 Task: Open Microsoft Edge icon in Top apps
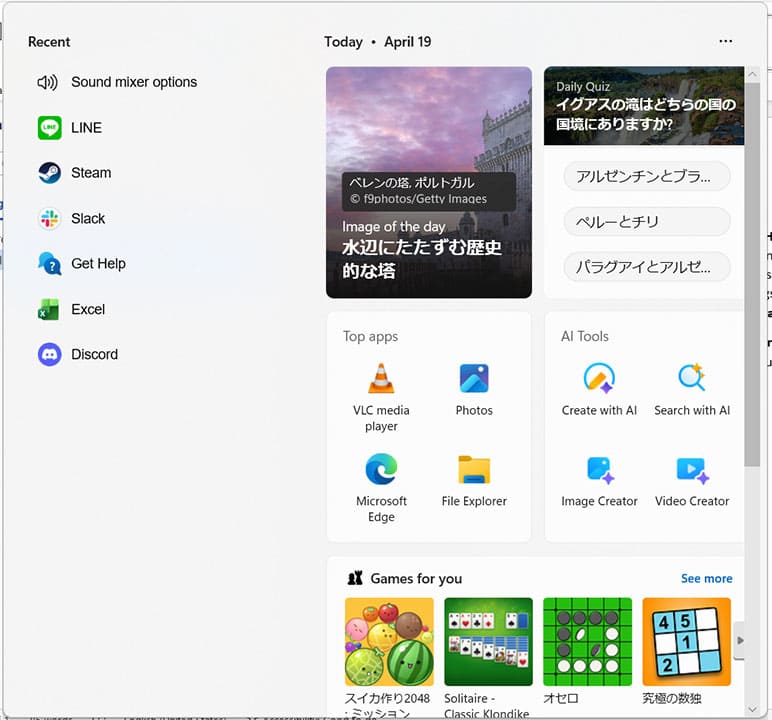coord(381,469)
